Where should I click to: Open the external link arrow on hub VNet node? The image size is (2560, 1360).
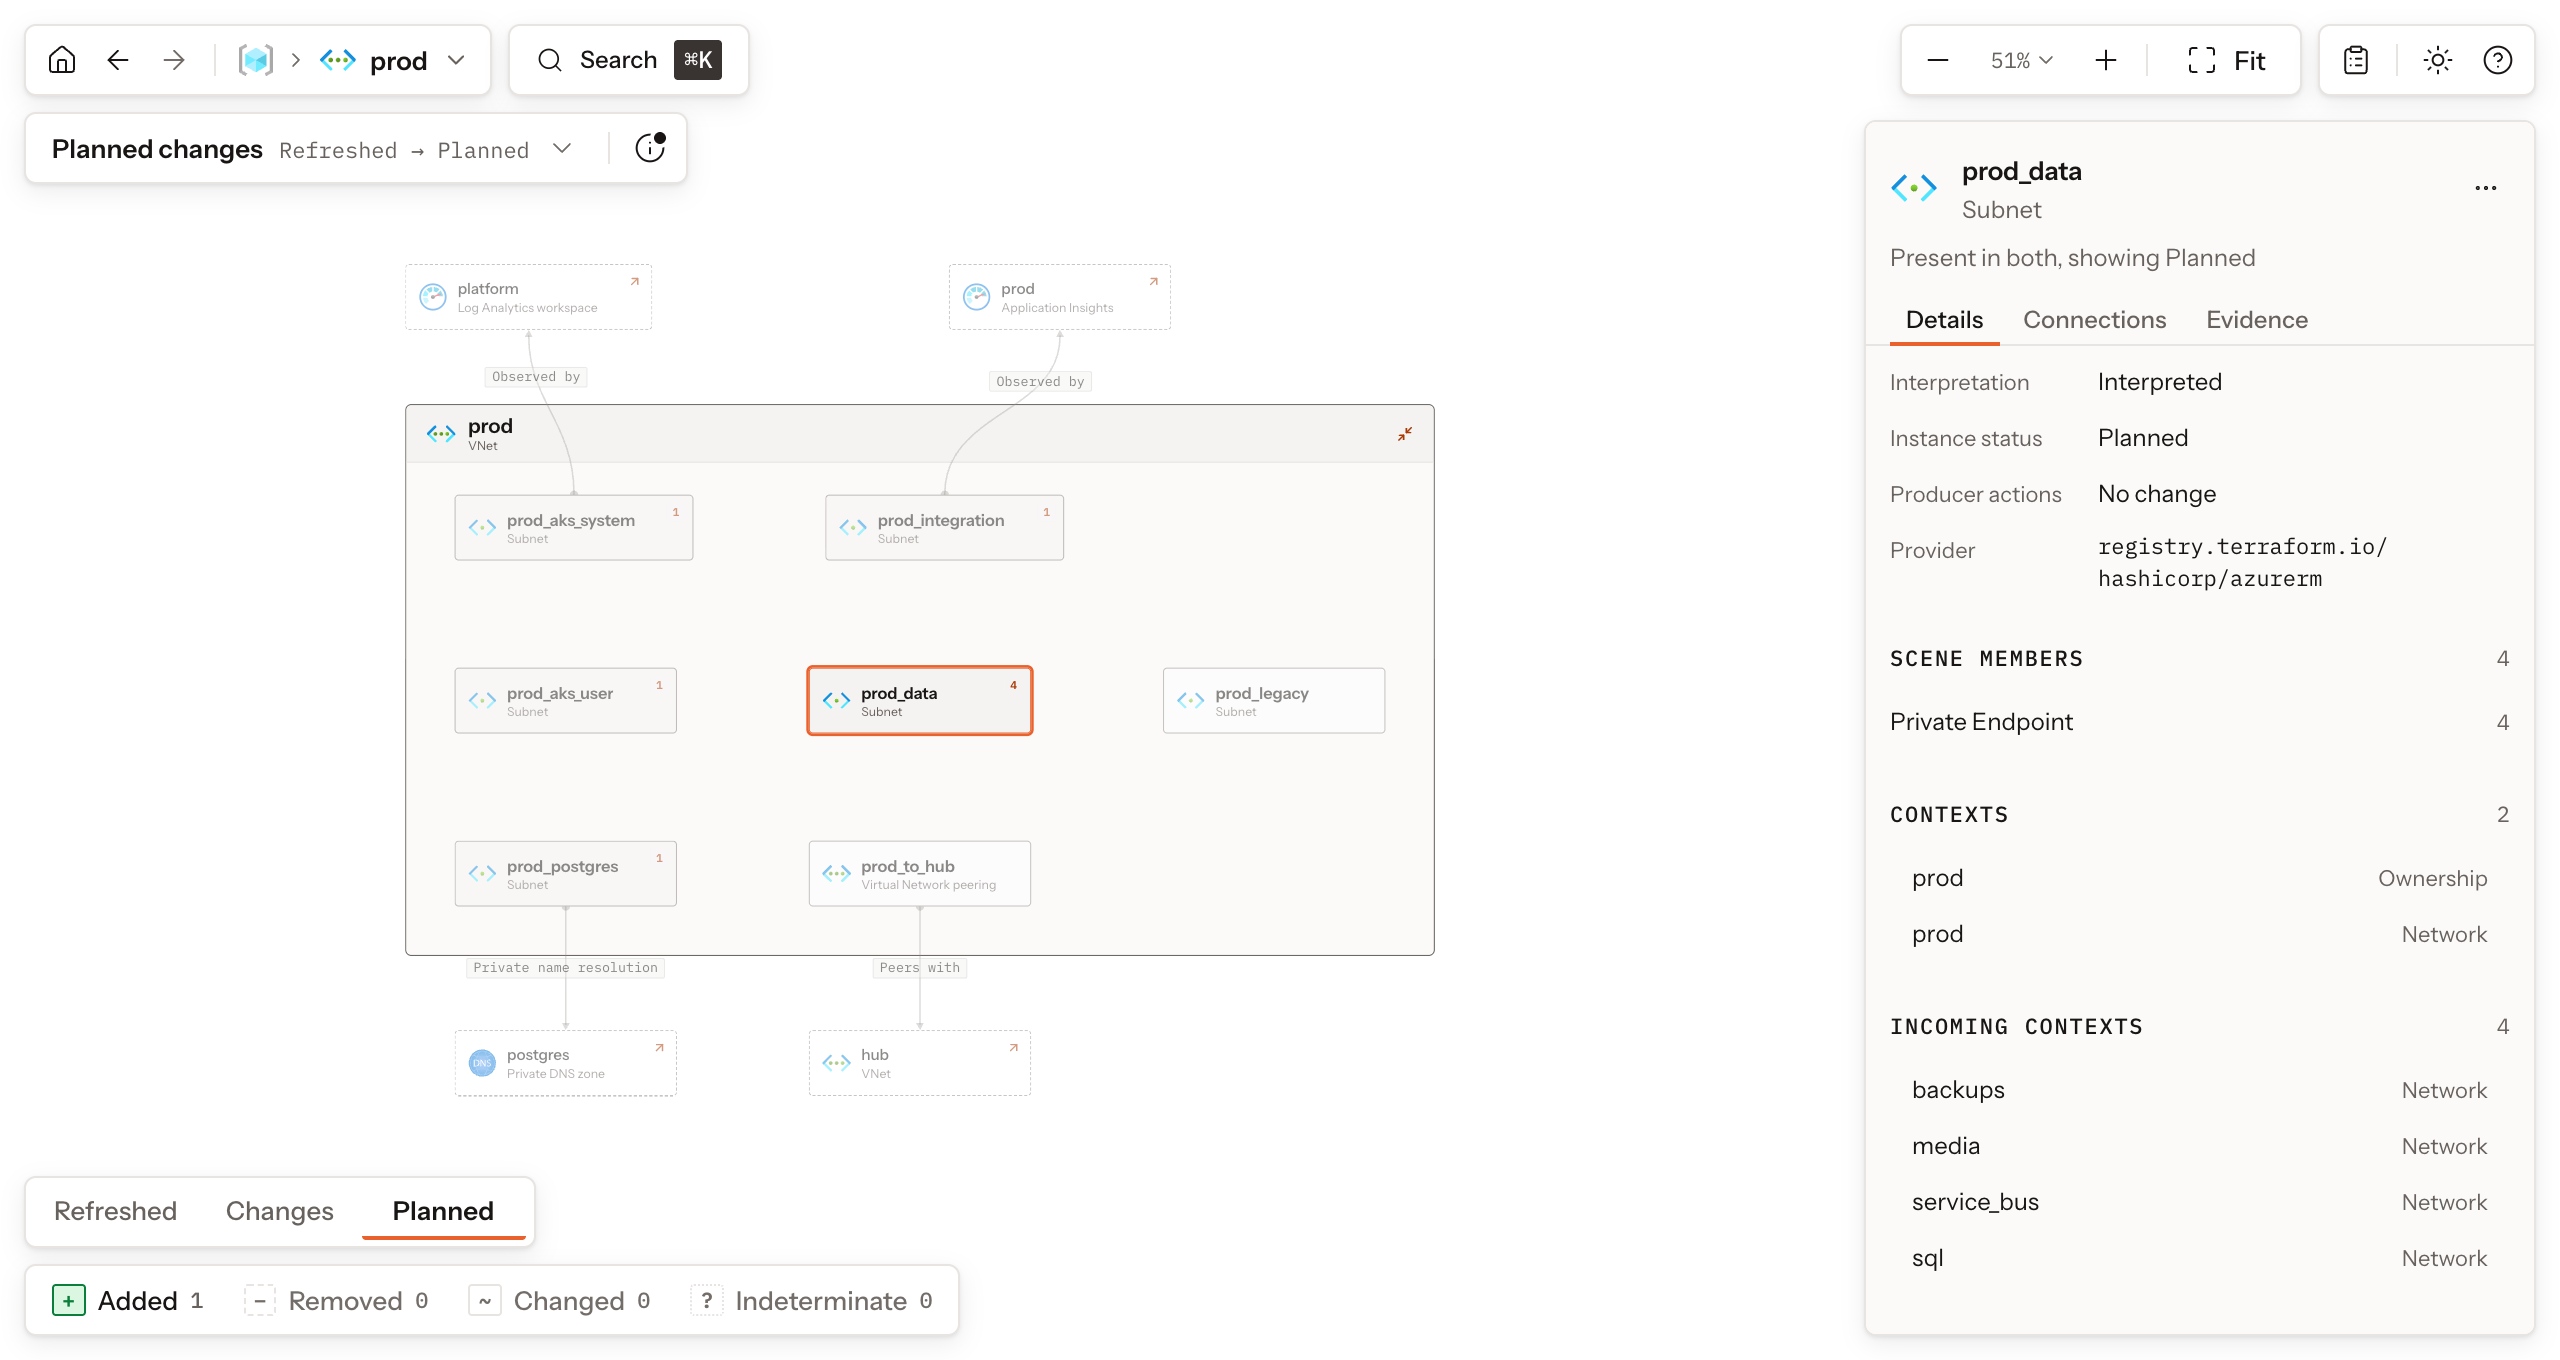click(1013, 1048)
